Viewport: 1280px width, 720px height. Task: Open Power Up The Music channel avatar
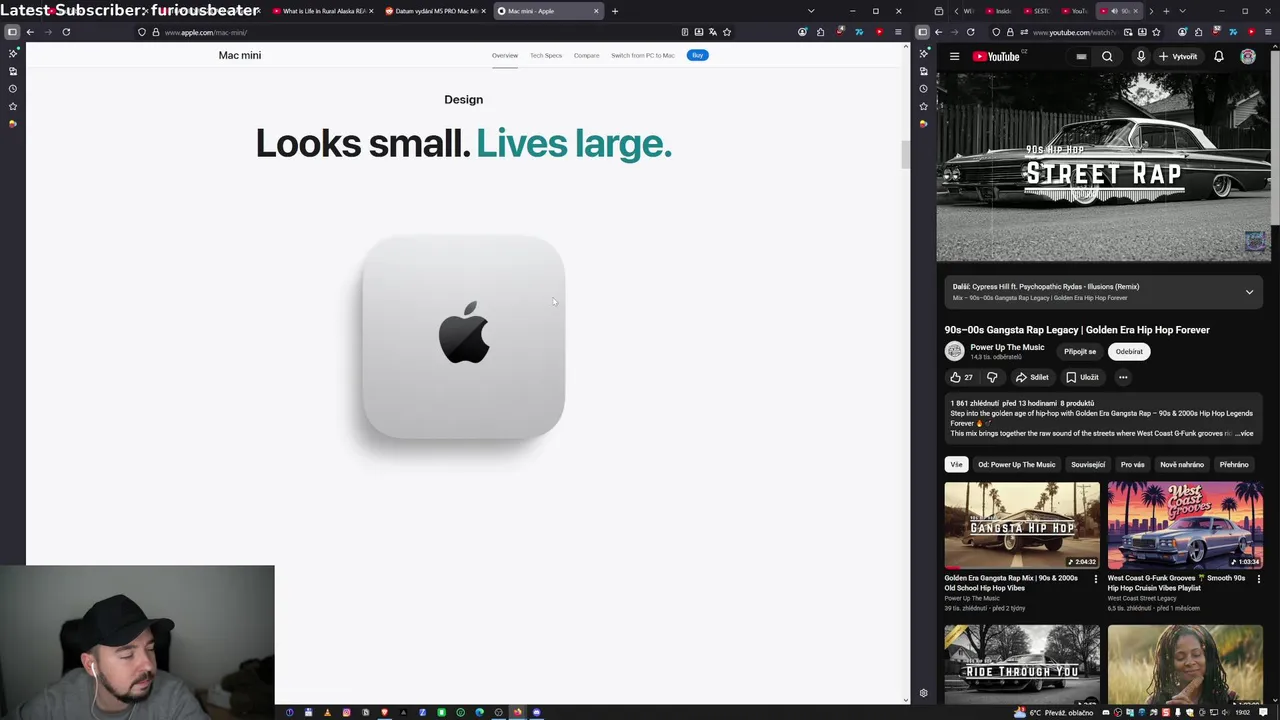(954, 351)
